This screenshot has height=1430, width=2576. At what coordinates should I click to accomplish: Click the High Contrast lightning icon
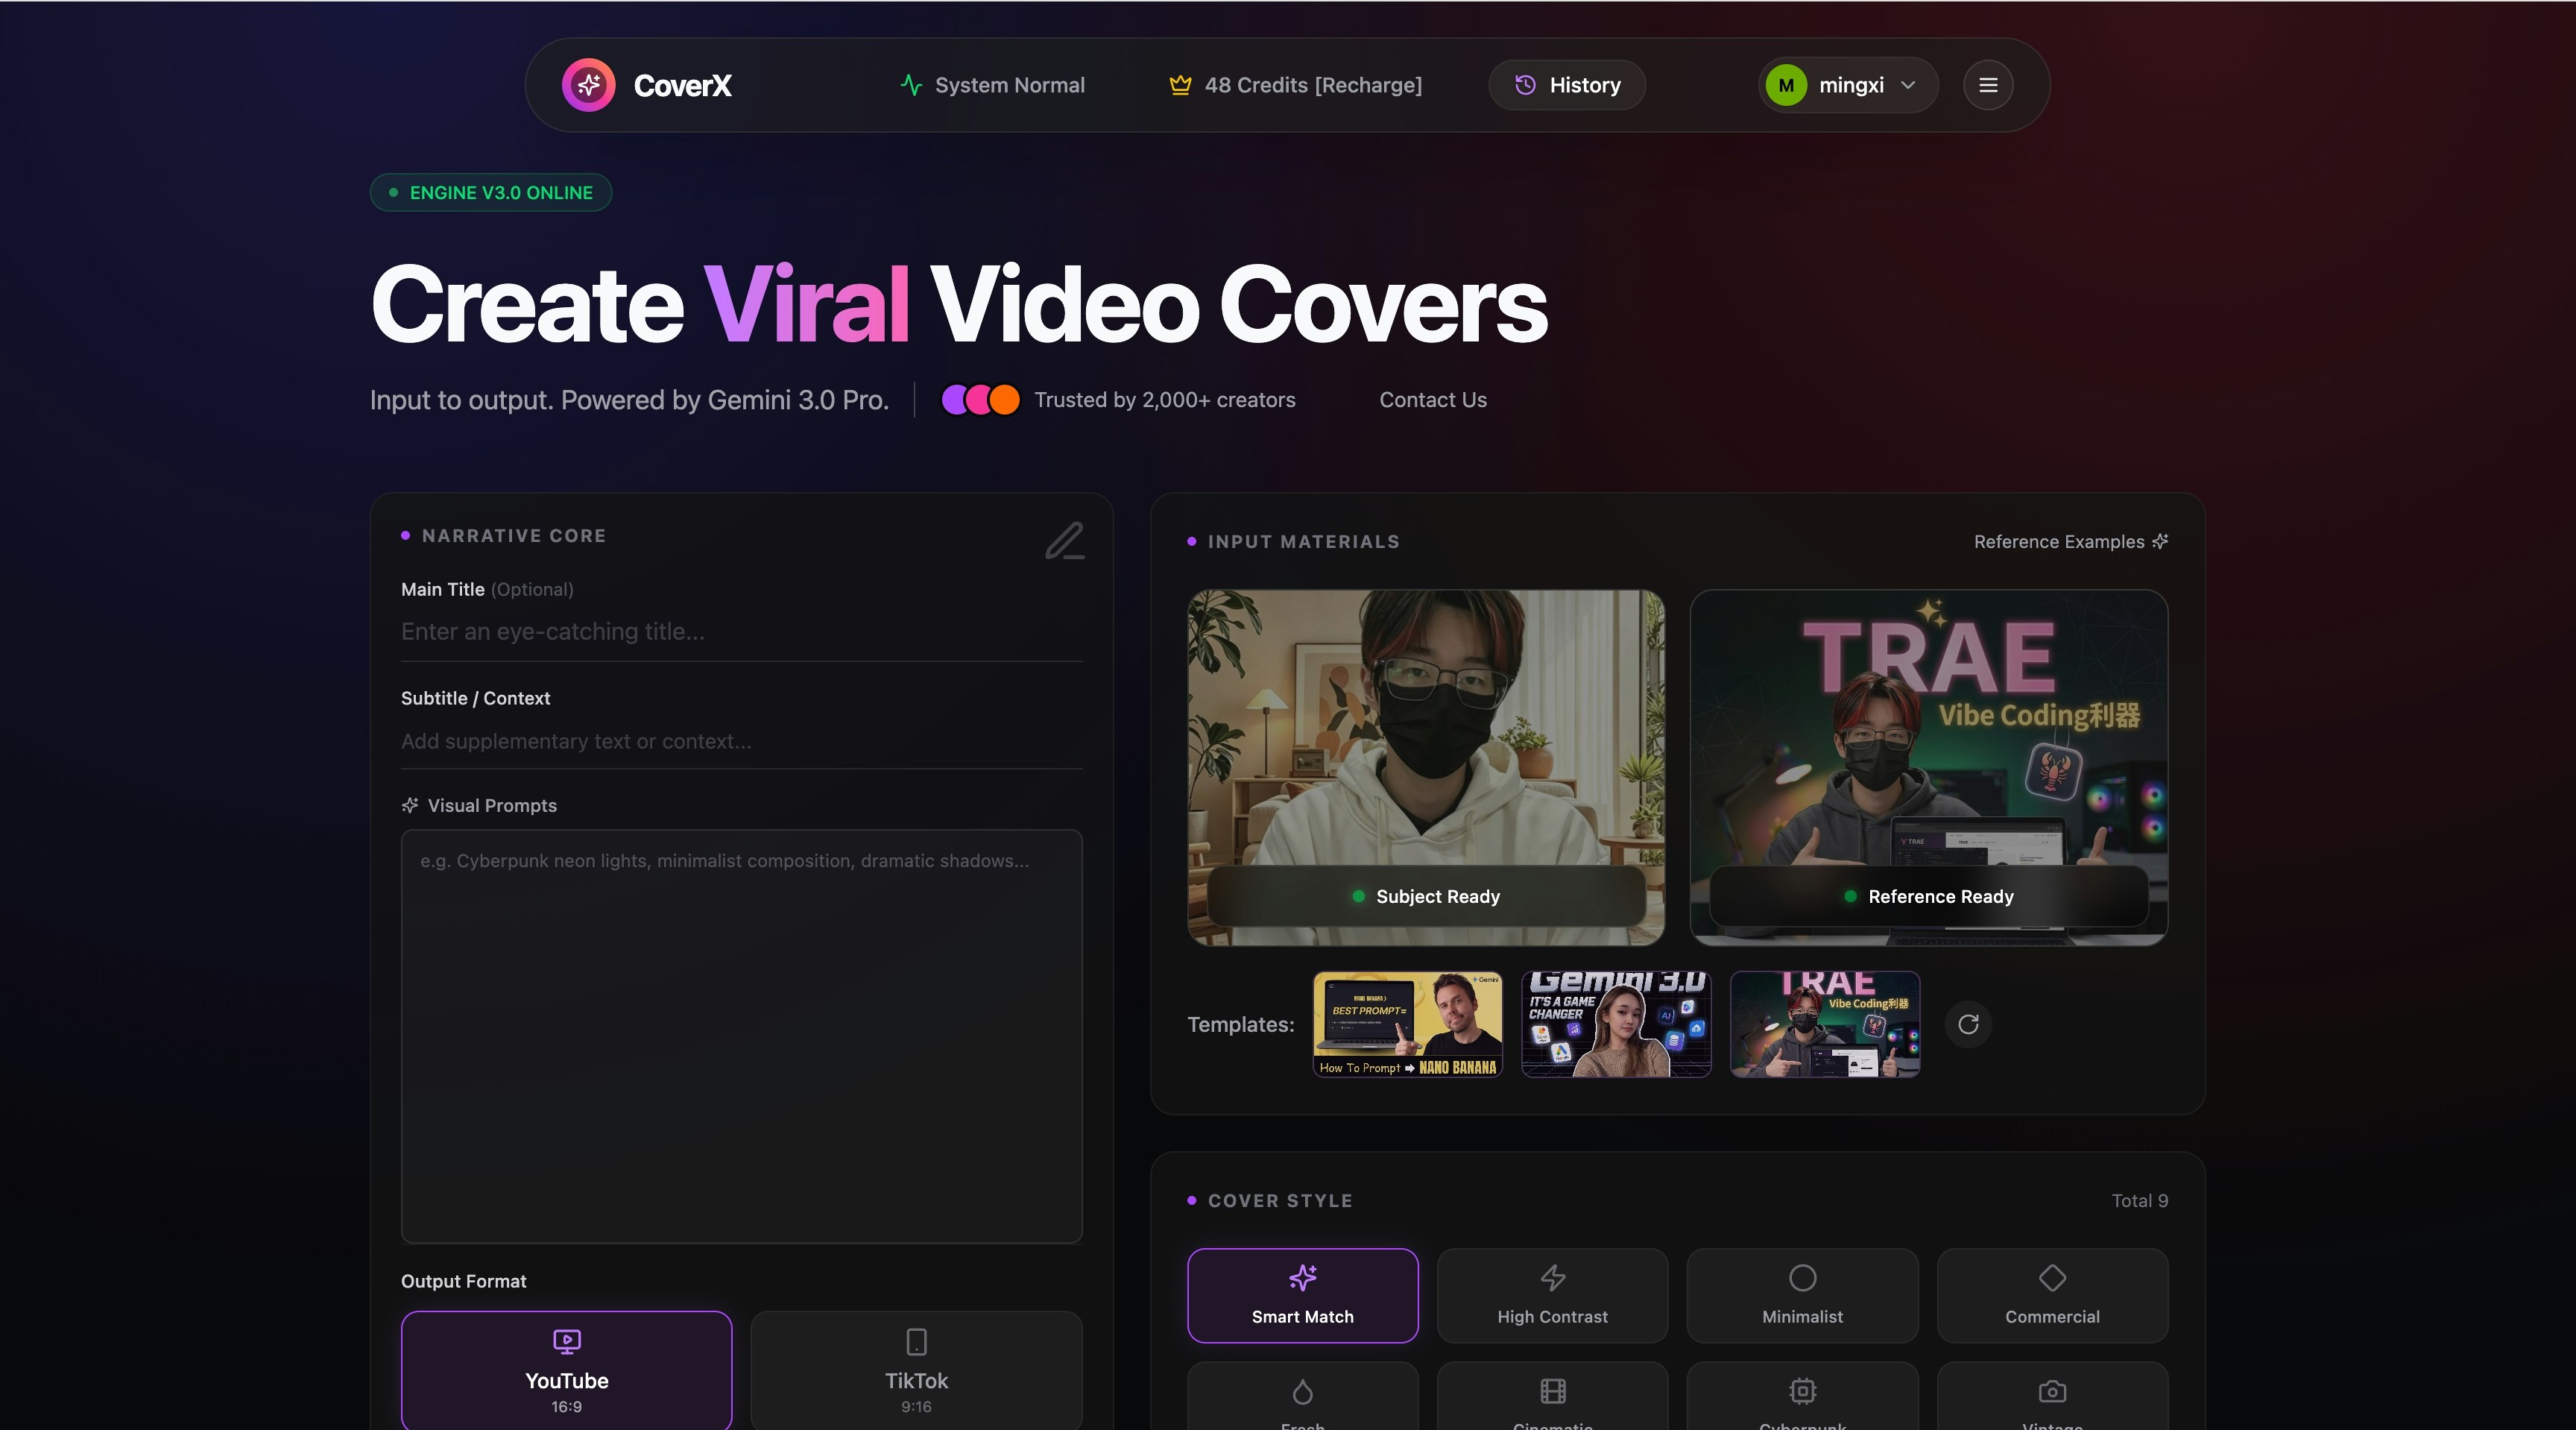(1553, 1277)
